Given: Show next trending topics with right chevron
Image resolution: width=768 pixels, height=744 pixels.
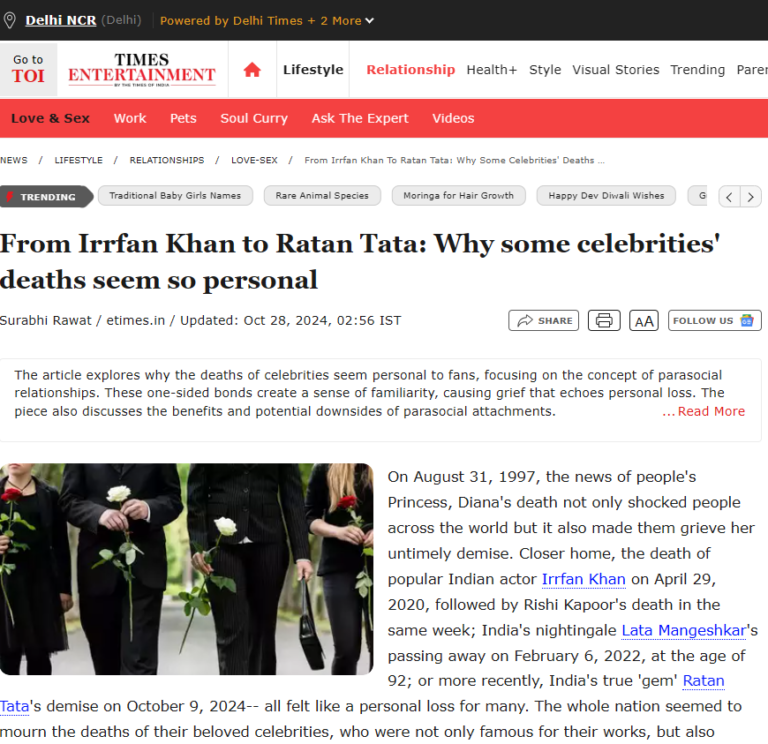Looking at the screenshot, I should click(750, 197).
